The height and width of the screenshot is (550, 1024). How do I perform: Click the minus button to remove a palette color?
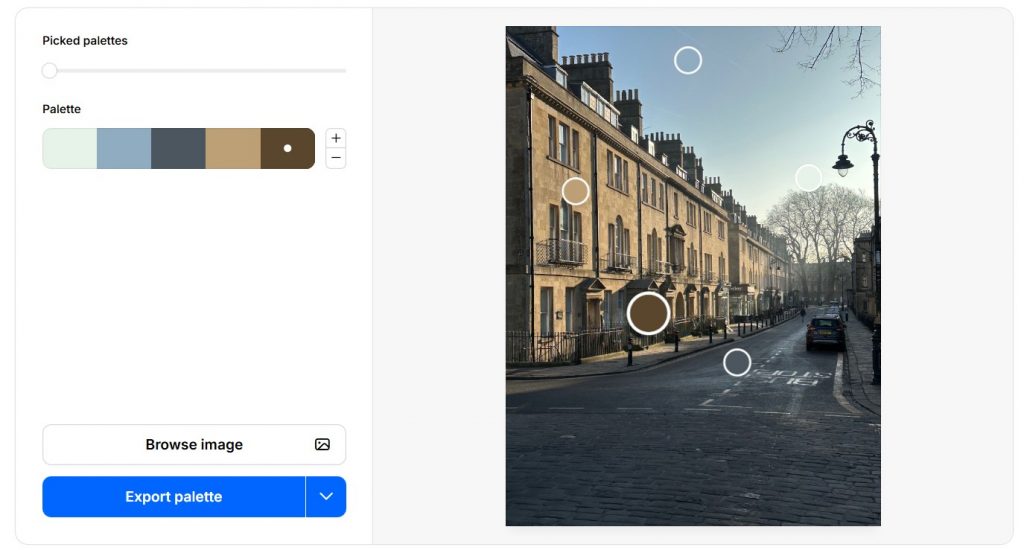pos(336,158)
